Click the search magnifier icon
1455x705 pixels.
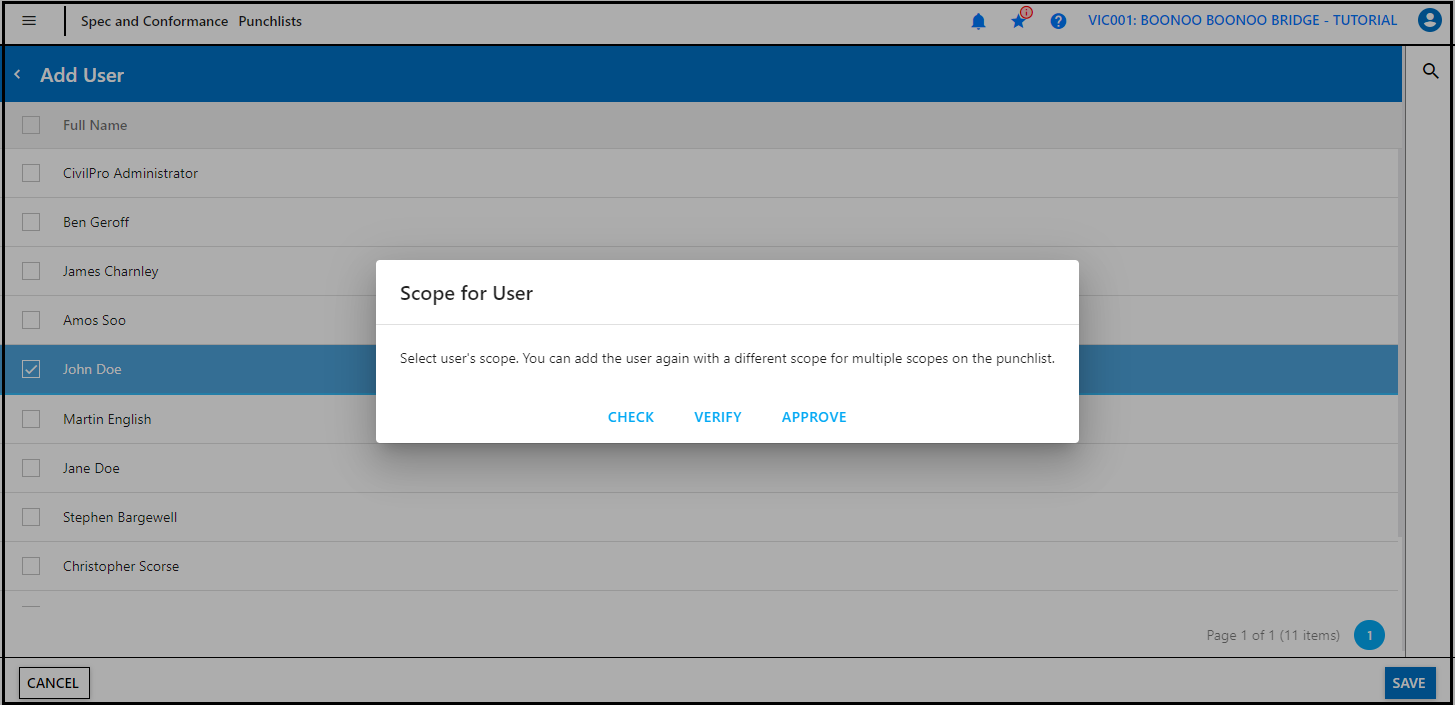pyautogui.click(x=1431, y=71)
